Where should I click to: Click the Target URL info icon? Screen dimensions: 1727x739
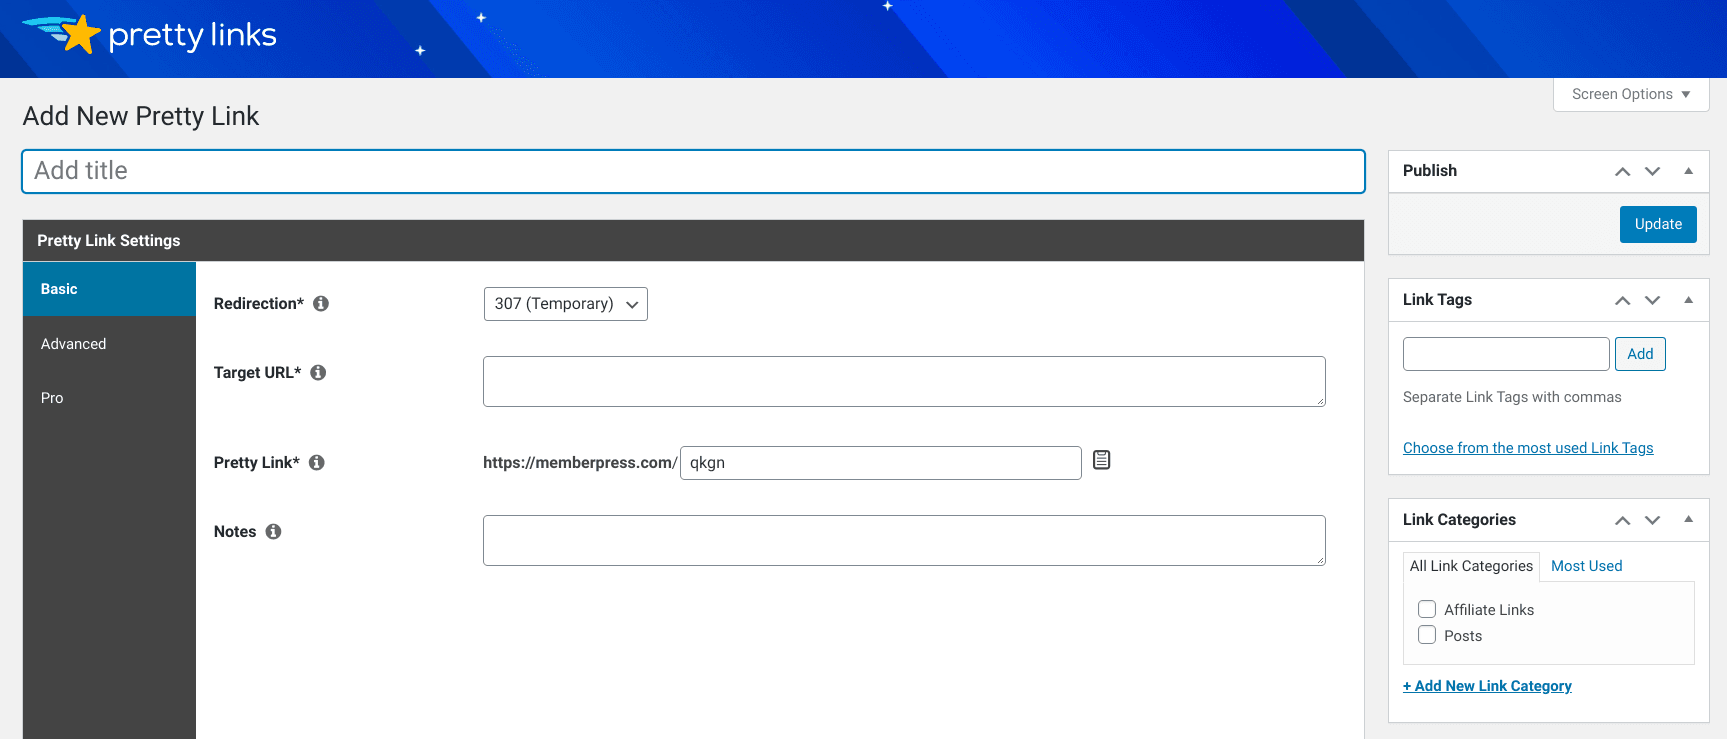pos(318,372)
